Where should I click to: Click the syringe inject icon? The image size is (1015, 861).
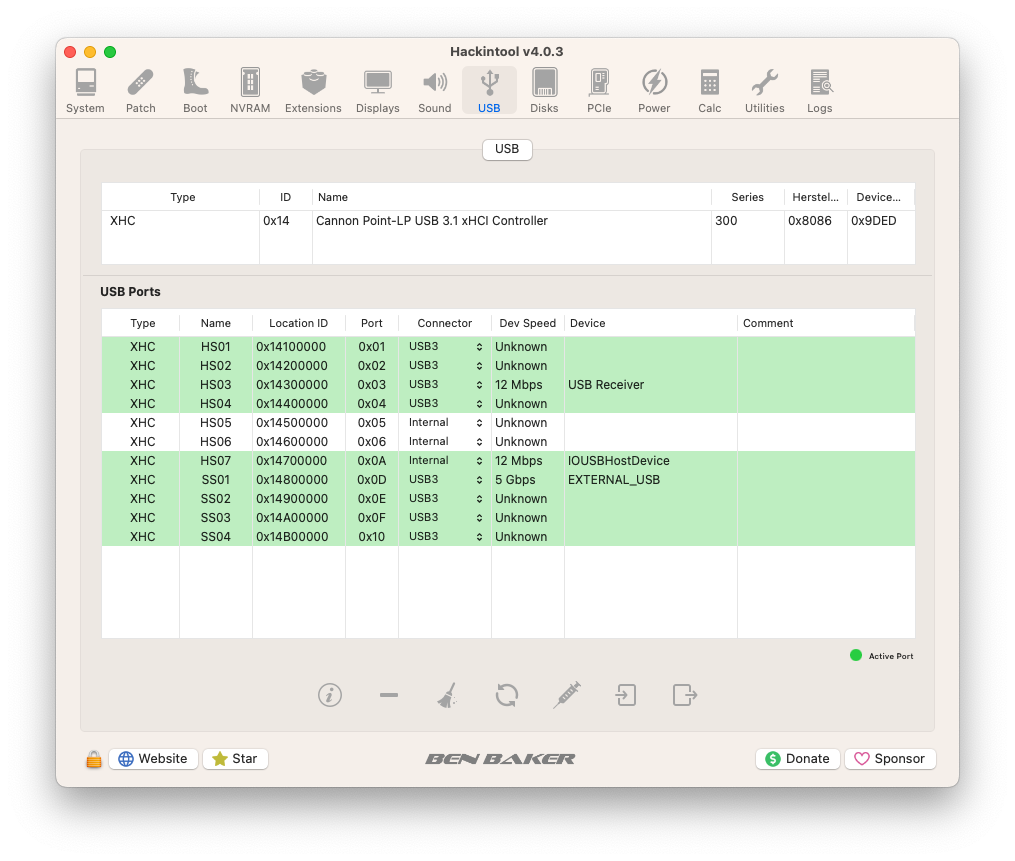567,695
